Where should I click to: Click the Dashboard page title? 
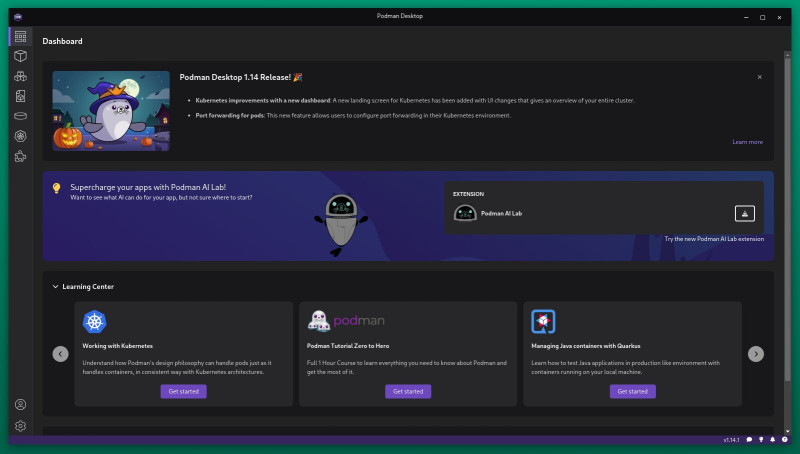click(x=62, y=41)
